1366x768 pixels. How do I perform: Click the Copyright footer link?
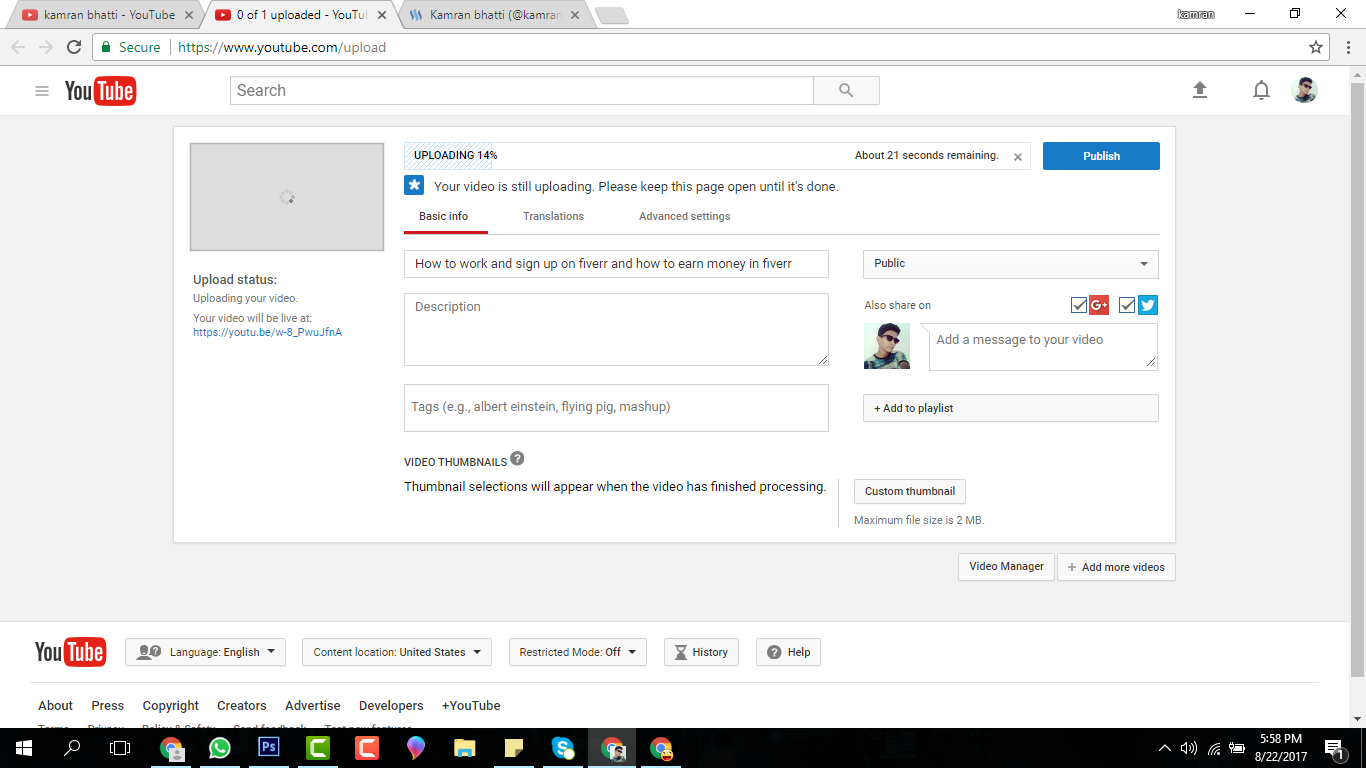(x=170, y=705)
